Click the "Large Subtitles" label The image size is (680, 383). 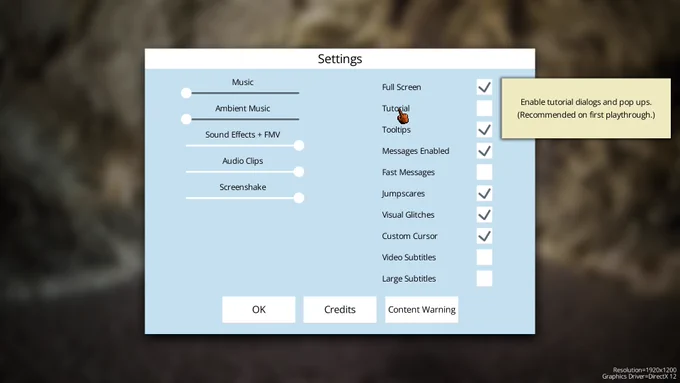coord(409,279)
